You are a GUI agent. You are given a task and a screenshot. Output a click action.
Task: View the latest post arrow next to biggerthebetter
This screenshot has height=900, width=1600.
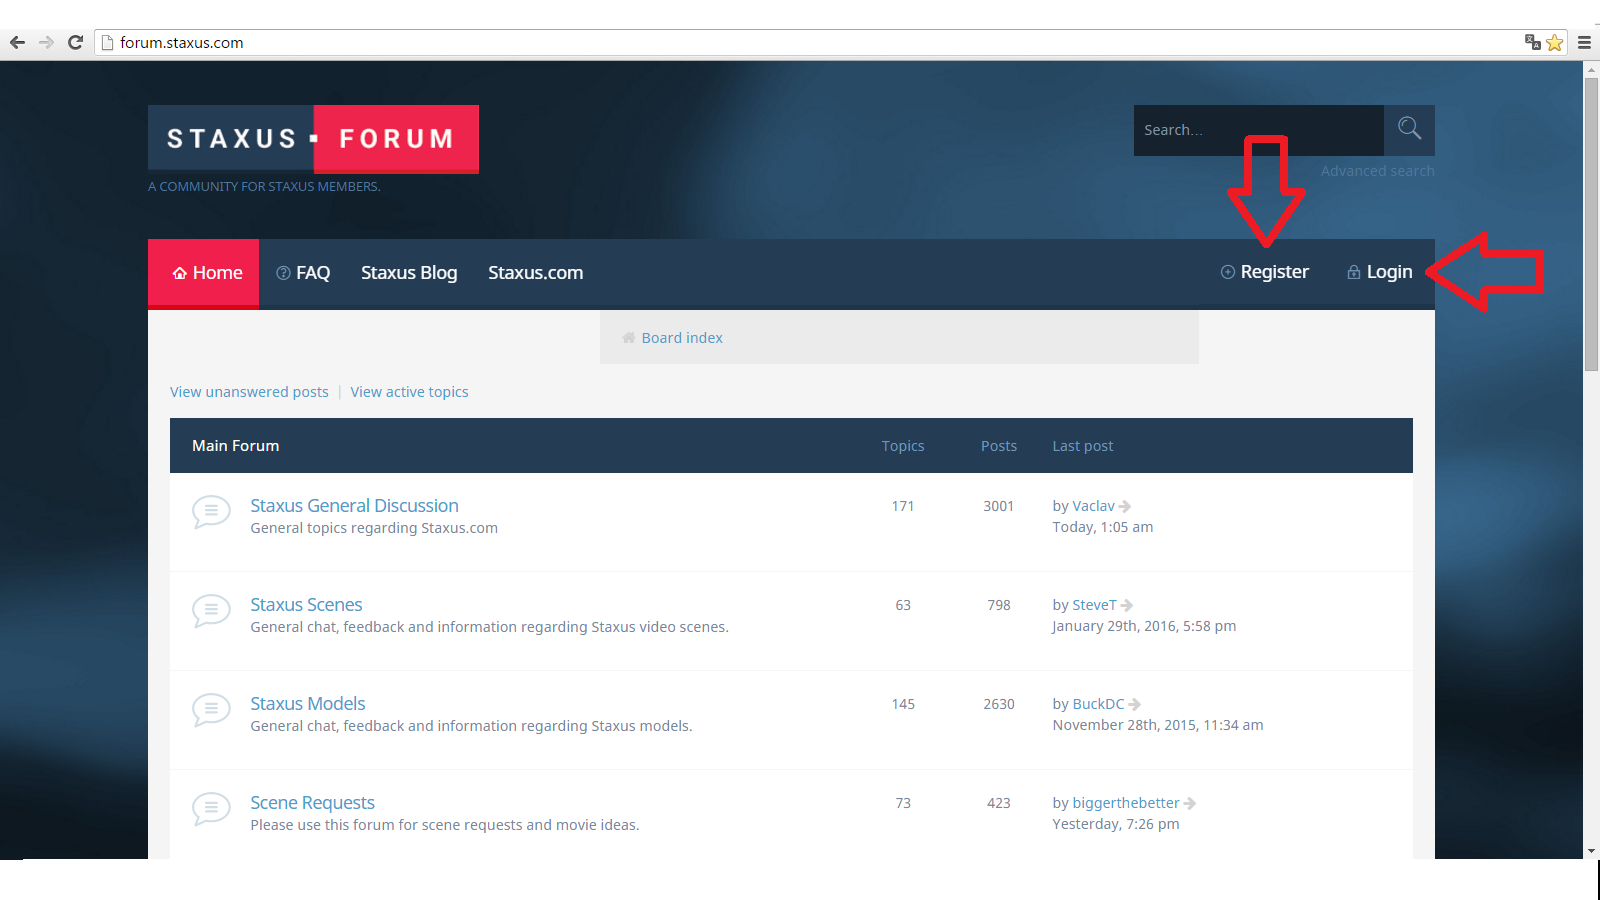pos(1190,804)
